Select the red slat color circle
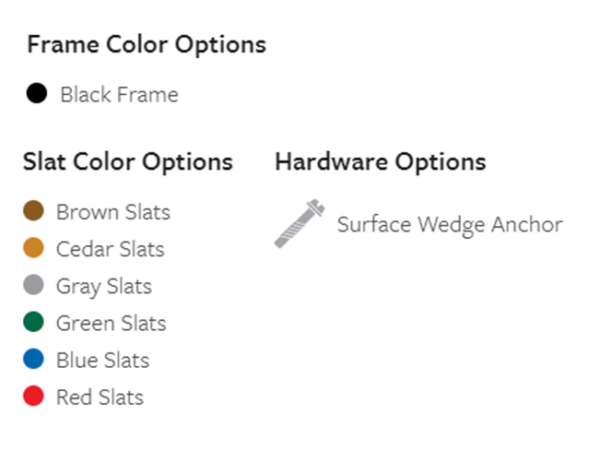Viewport: 600px width, 474px height. (34, 396)
